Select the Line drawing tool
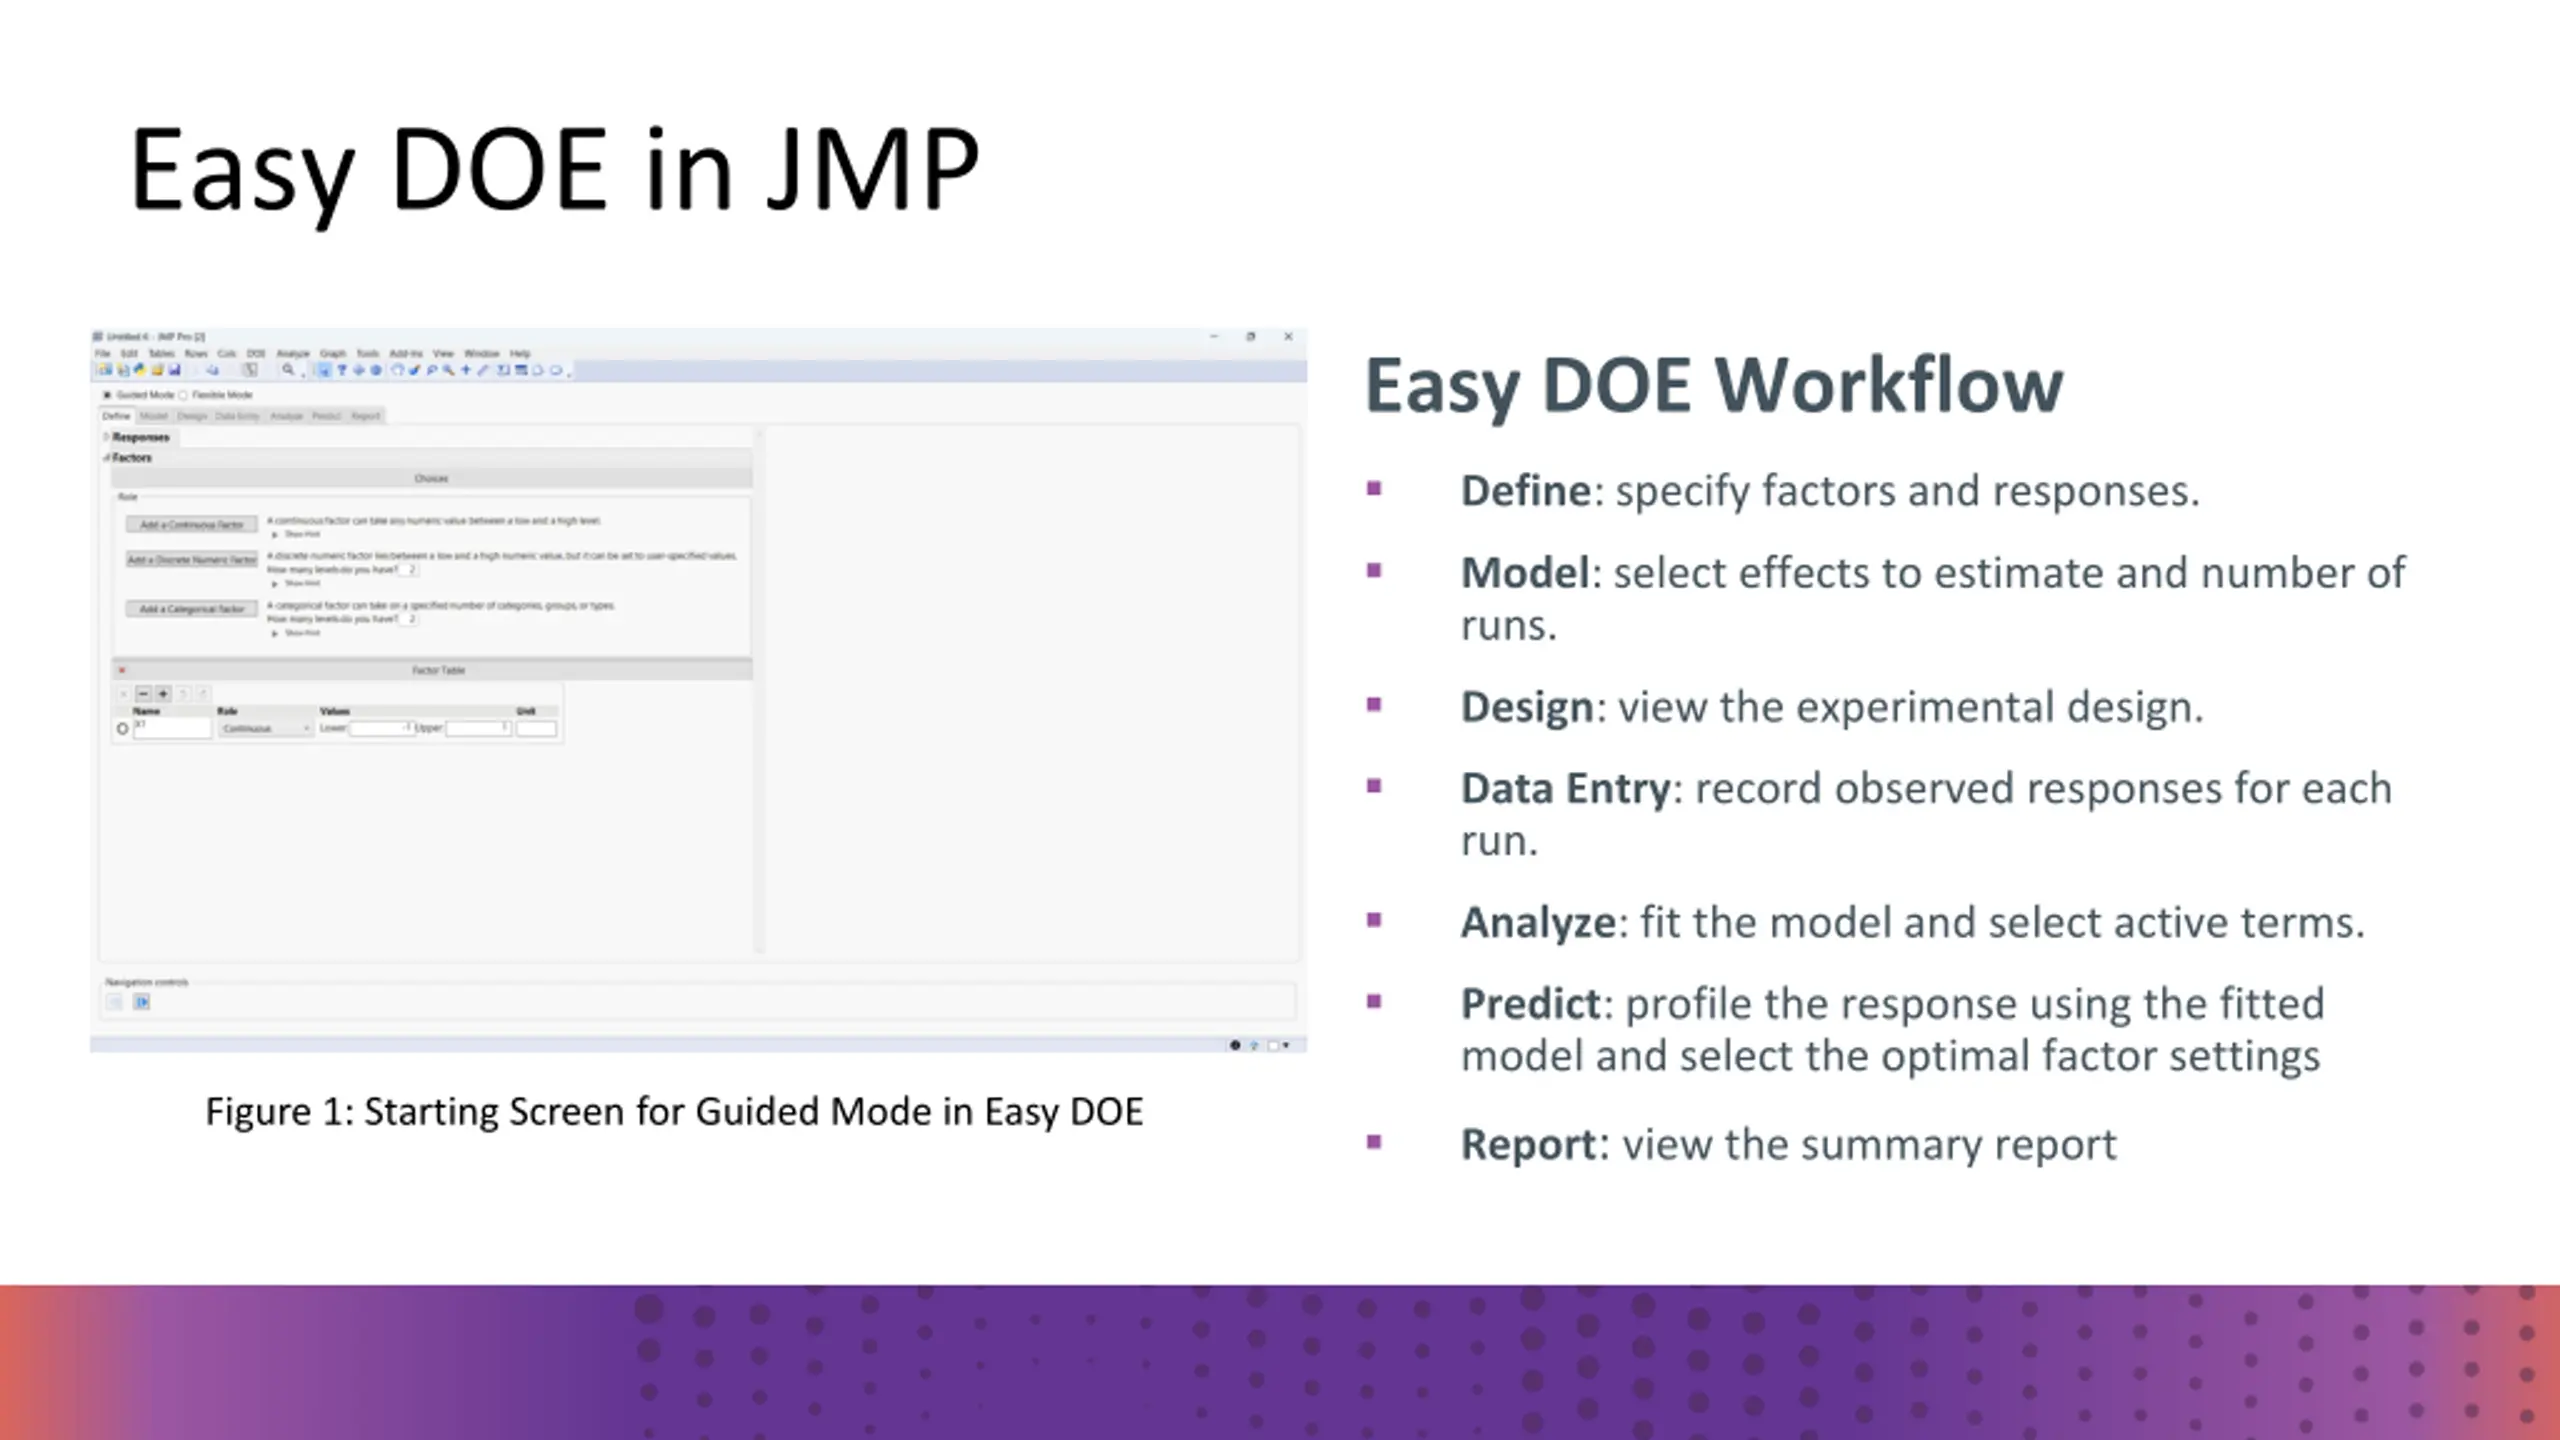This screenshot has height=1440, width=2560. pos(483,370)
